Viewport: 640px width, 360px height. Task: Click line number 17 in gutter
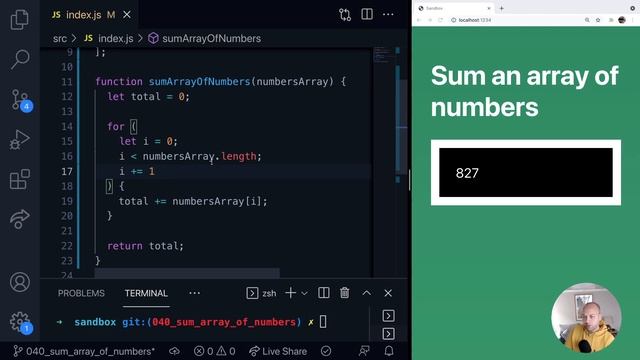coord(67,171)
